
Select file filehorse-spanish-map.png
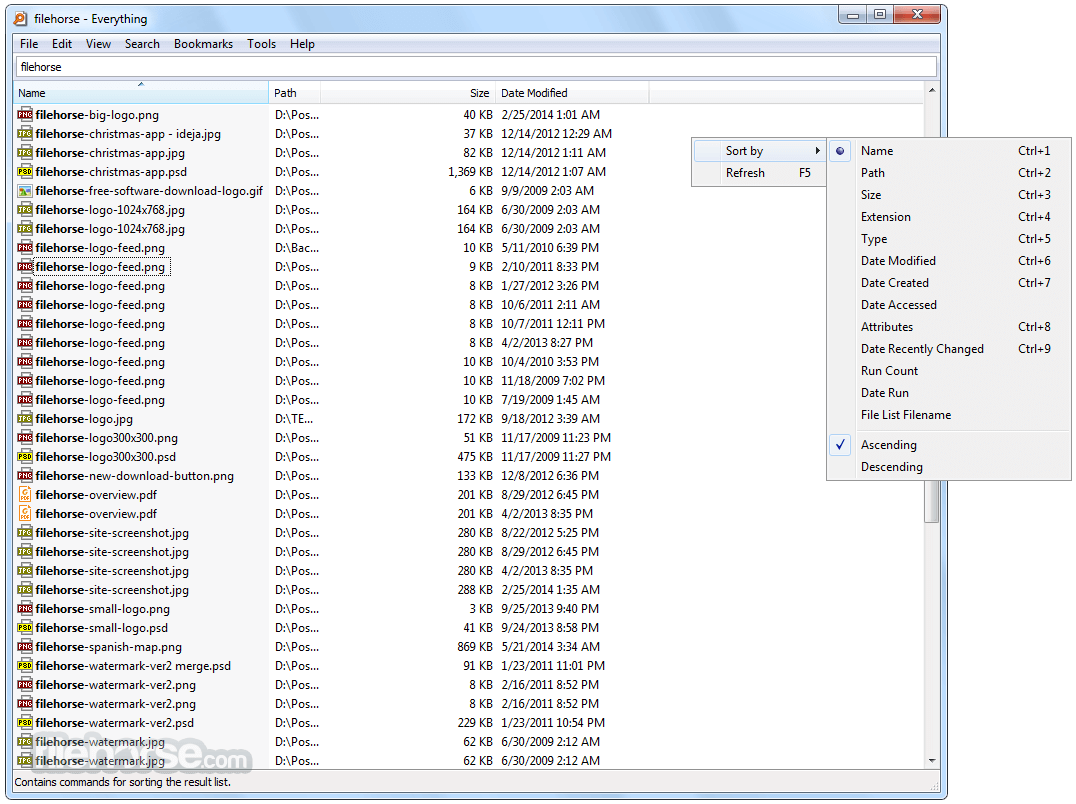(x=108, y=647)
